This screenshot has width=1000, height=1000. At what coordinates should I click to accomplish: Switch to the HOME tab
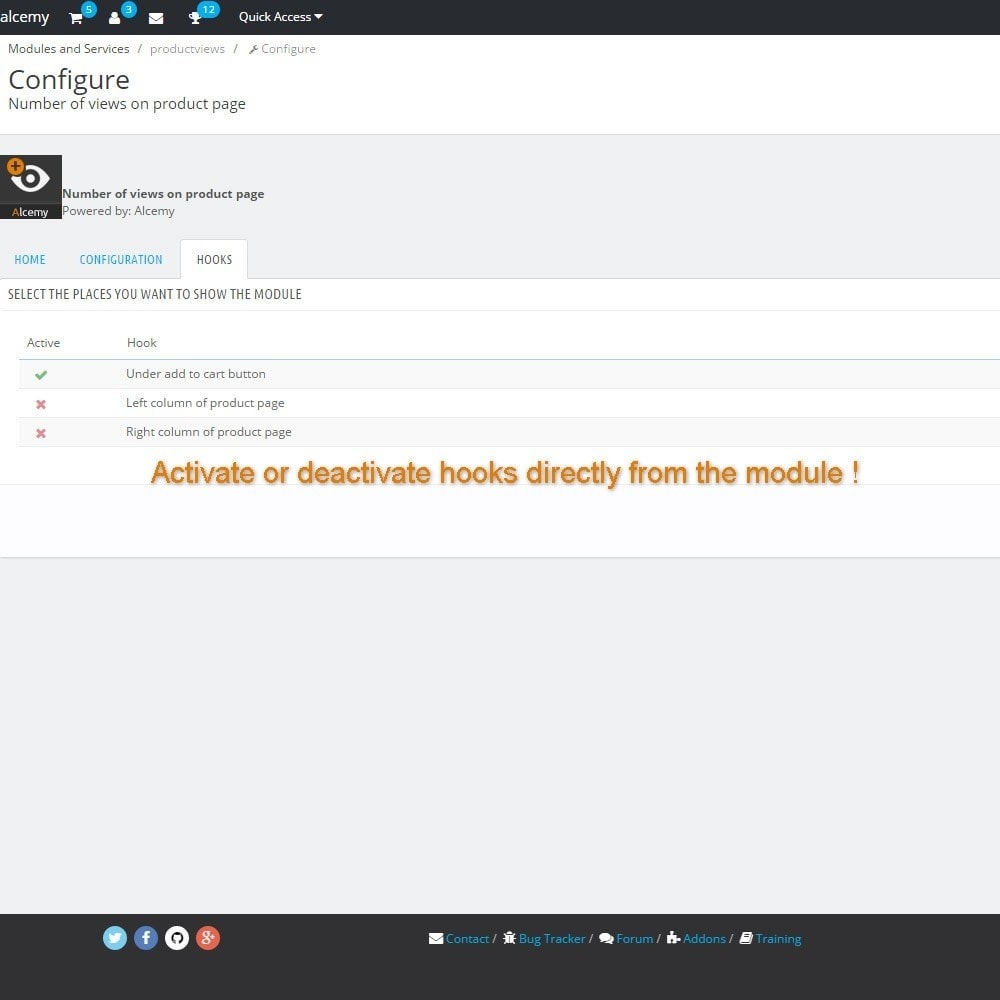30,260
